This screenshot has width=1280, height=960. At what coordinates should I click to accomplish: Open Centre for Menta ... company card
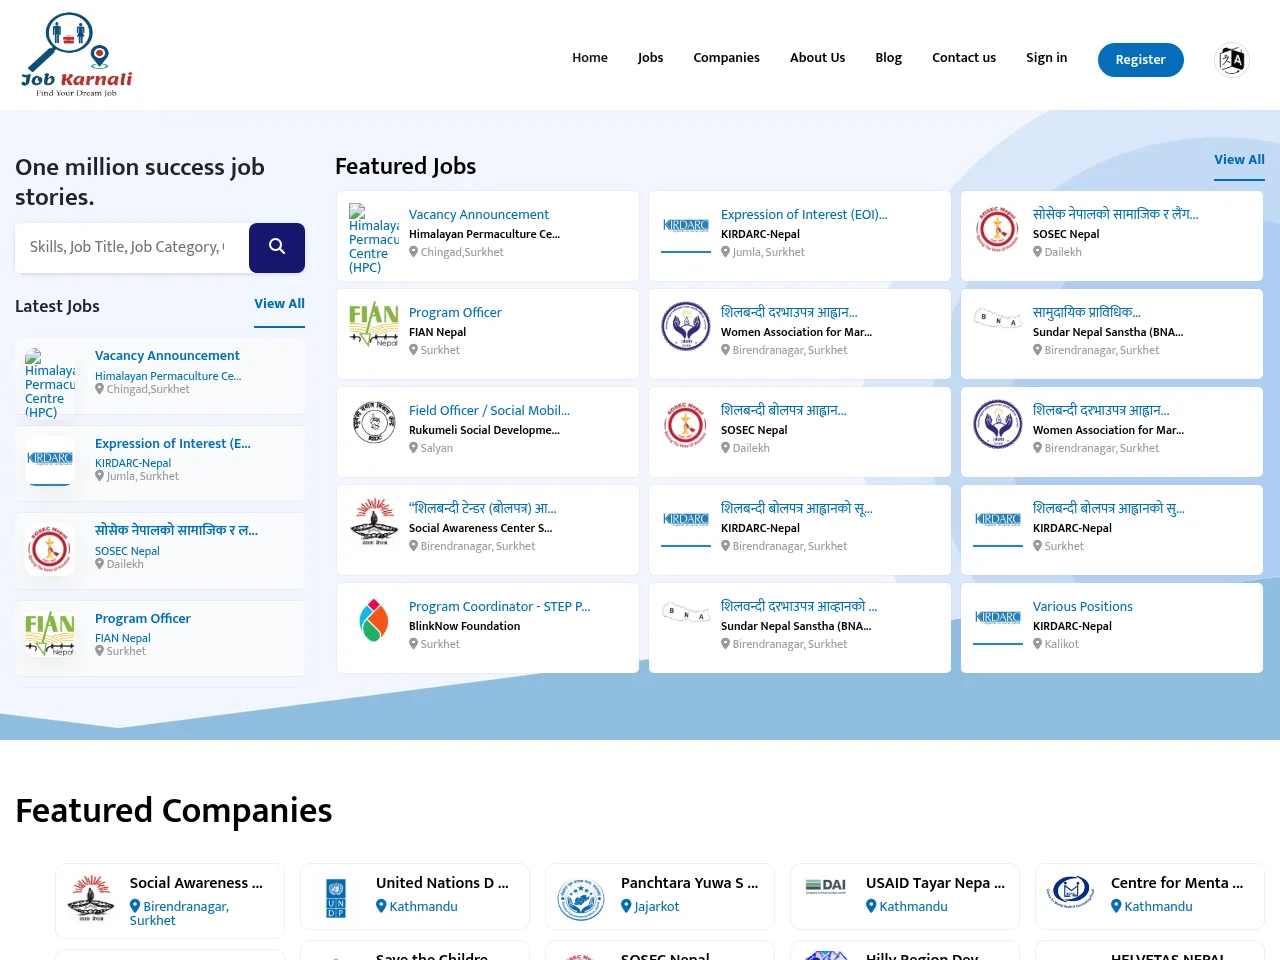(x=1150, y=897)
